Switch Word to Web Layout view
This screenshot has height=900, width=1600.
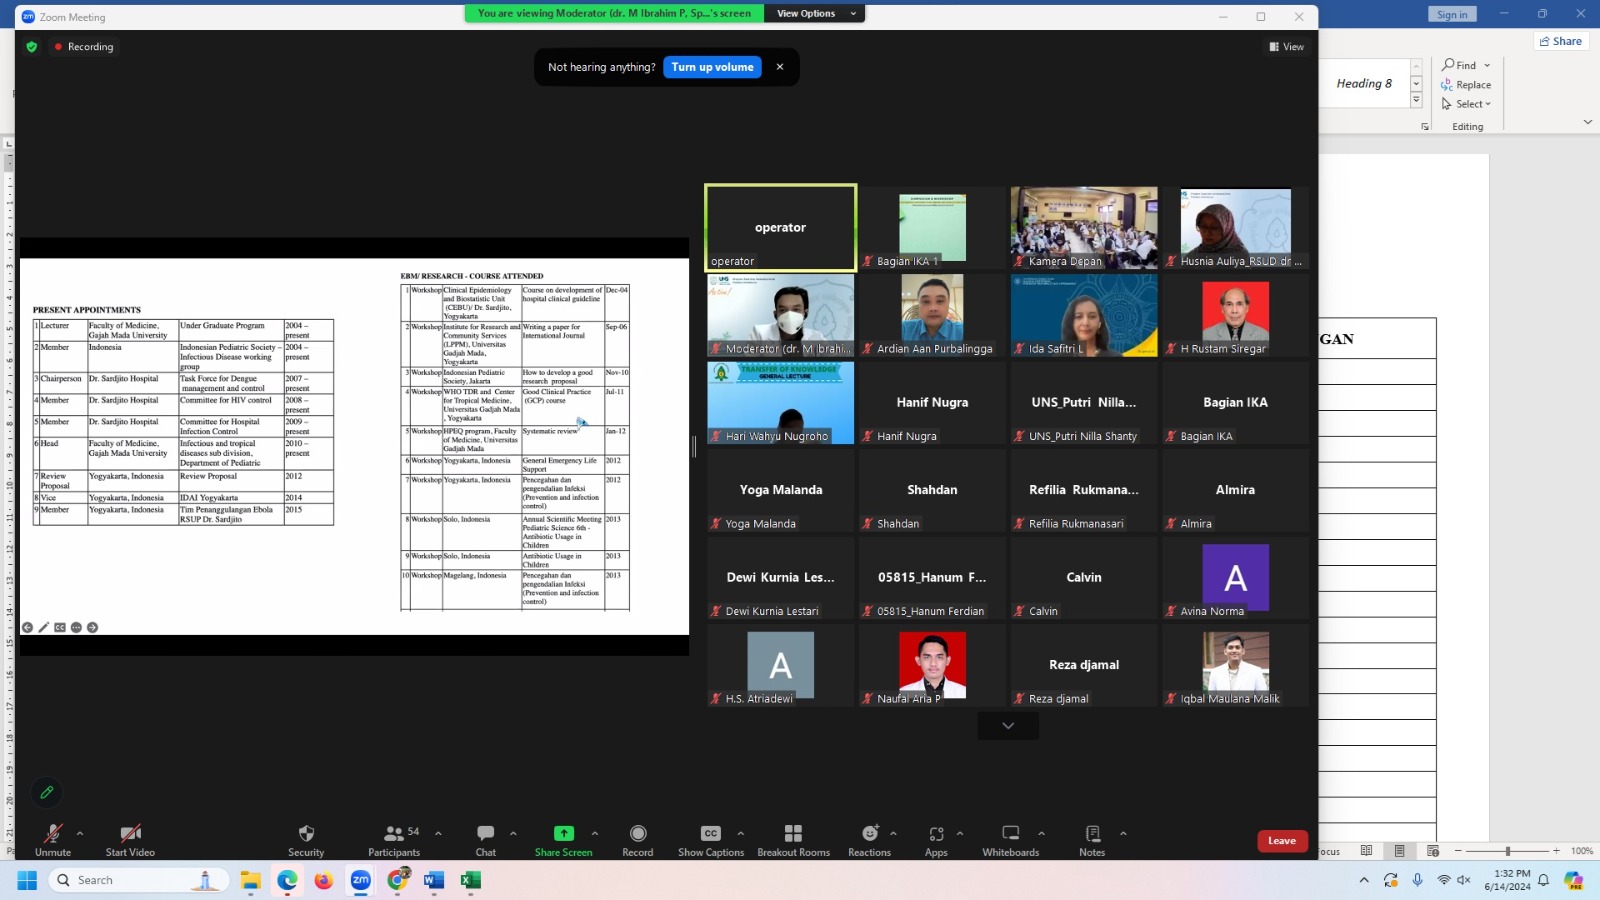tap(1433, 851)
